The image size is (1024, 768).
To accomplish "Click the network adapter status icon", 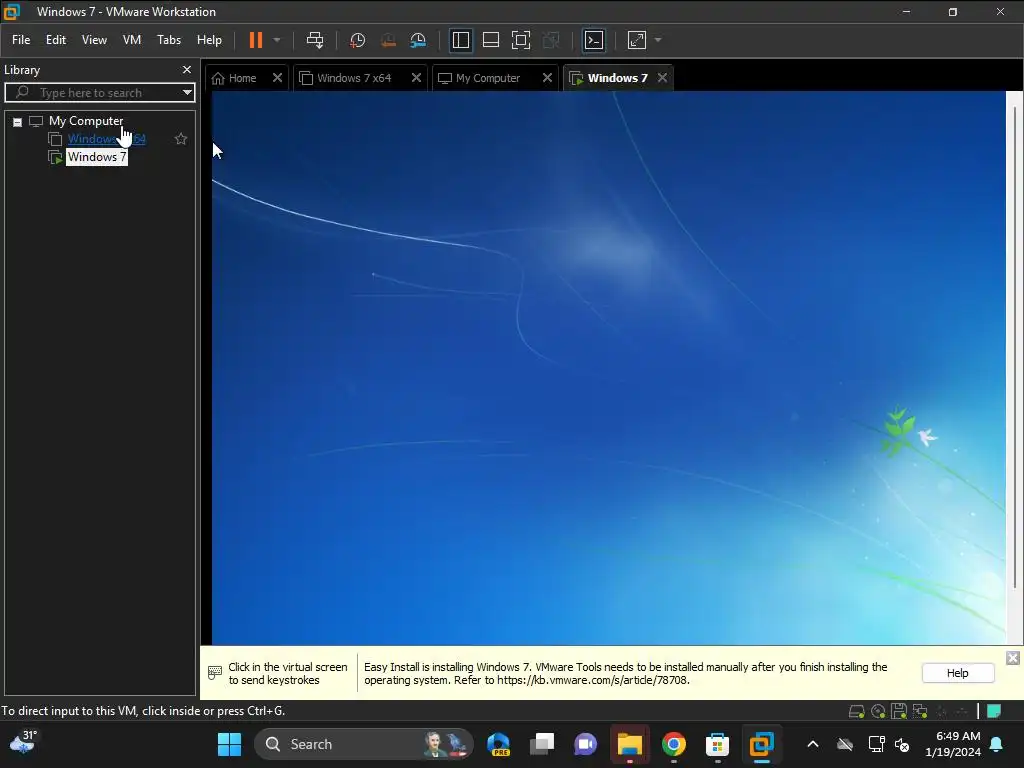I will click(920, 711).
